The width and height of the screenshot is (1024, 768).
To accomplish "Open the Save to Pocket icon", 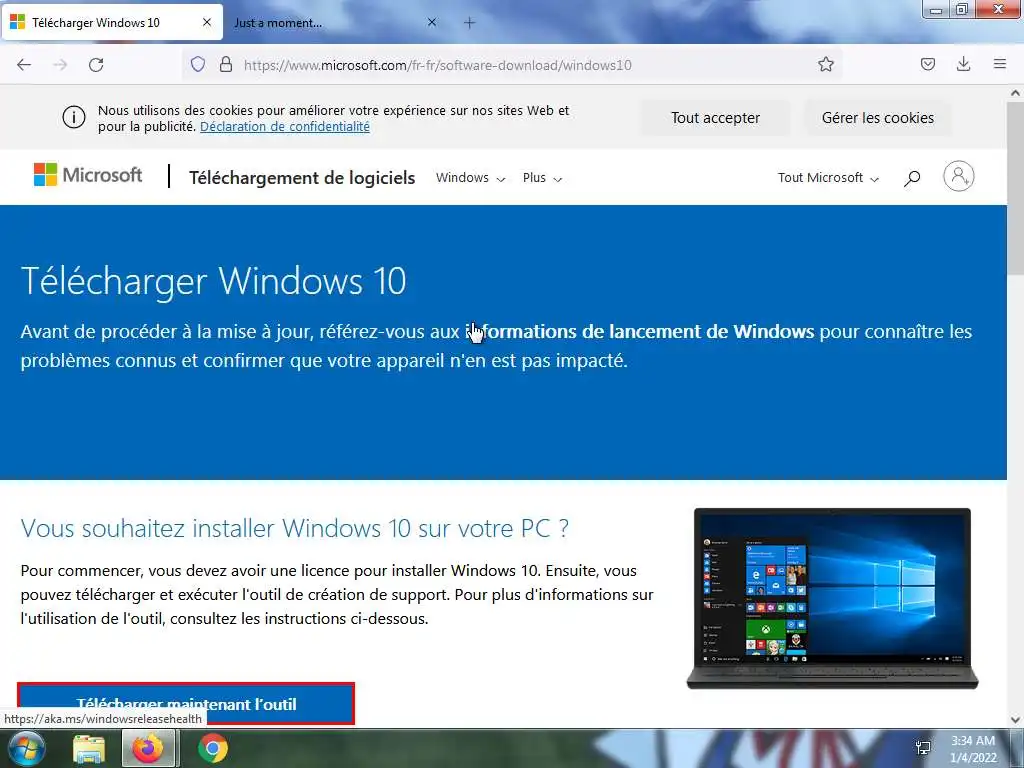I will pyautogui.click(x=927, y=64).
